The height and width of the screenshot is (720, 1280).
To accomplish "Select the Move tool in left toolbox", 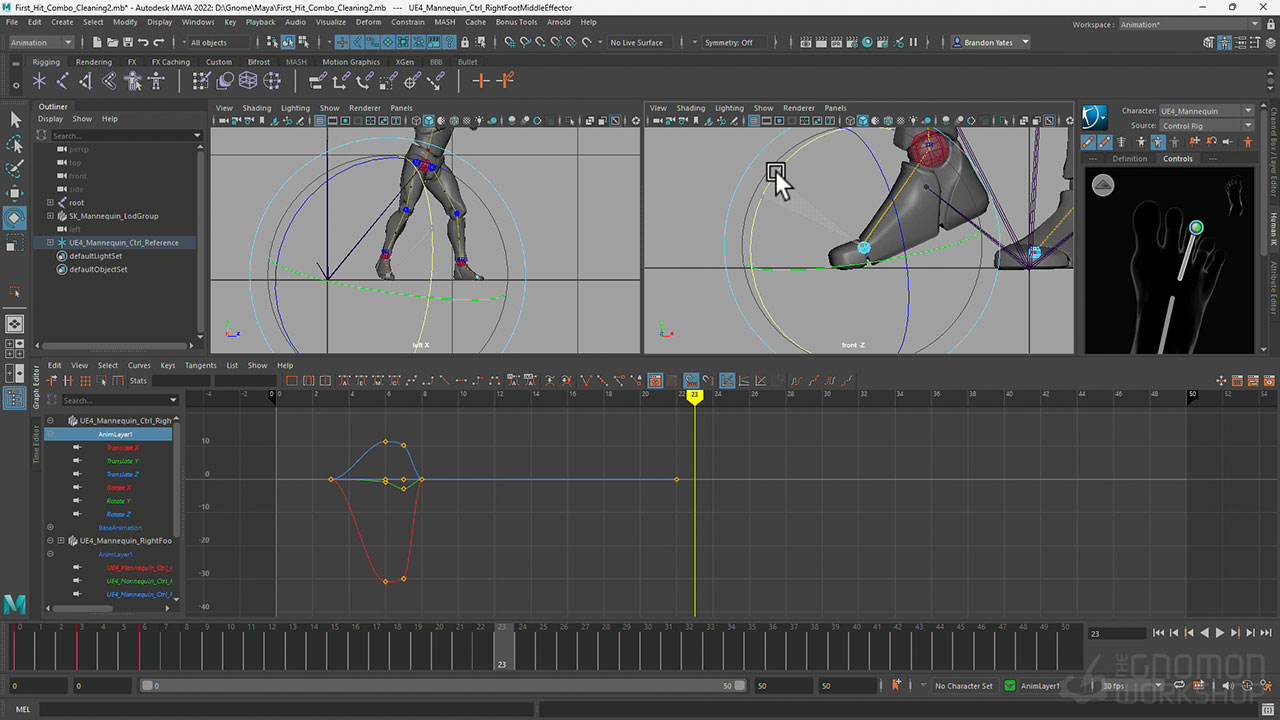I will [x=14, y=193].
